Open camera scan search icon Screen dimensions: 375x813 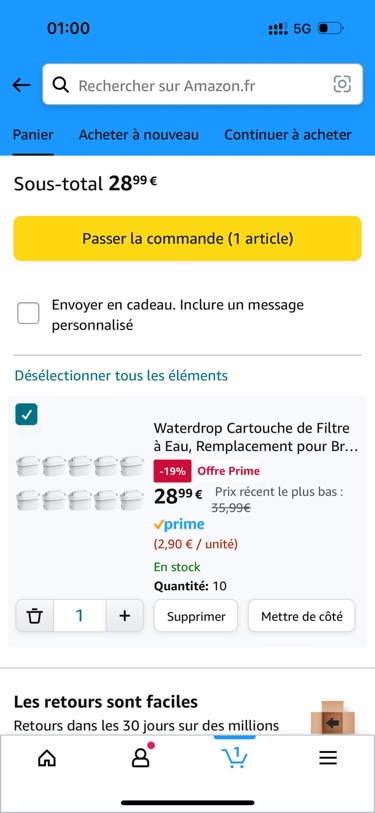click(342, 84)
